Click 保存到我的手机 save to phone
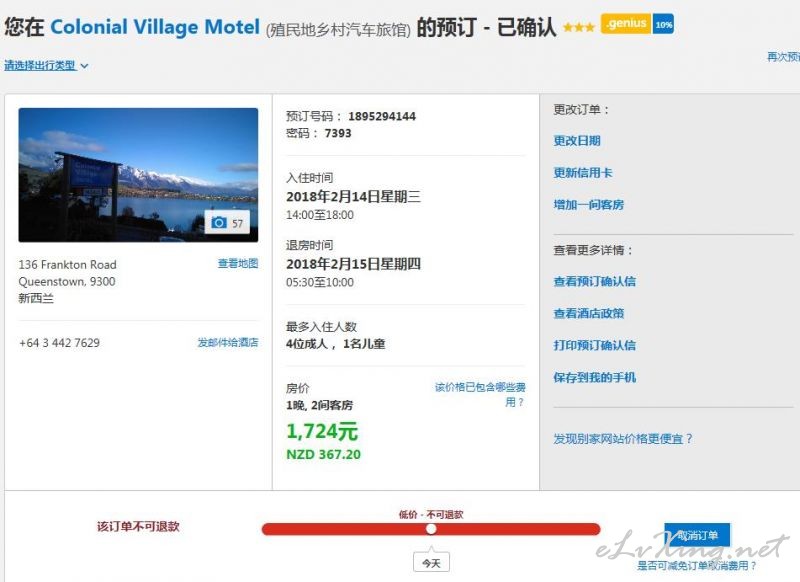 coord(594,377)
